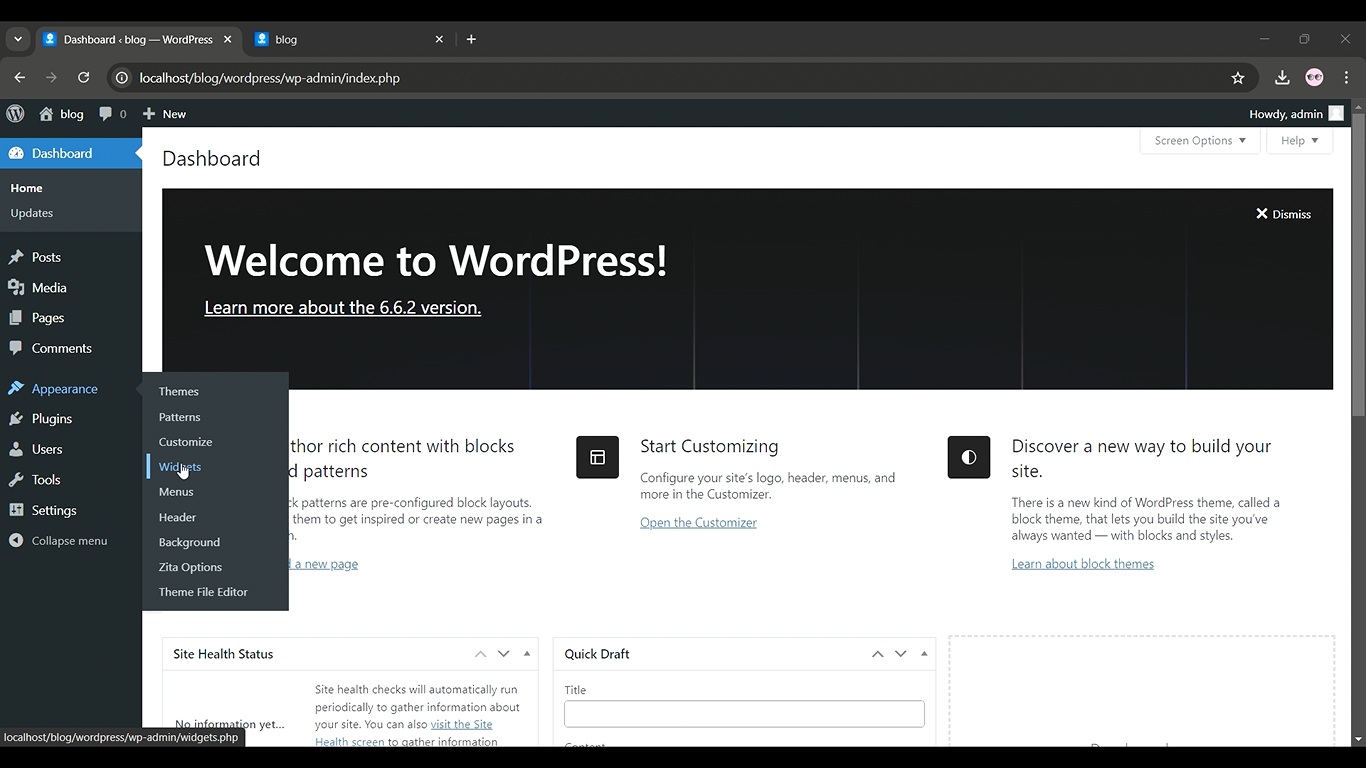The height and width of the screenshot is (768, 1366).
Task: Click the browser profile avatar icon
Action: coord(1315,78)
